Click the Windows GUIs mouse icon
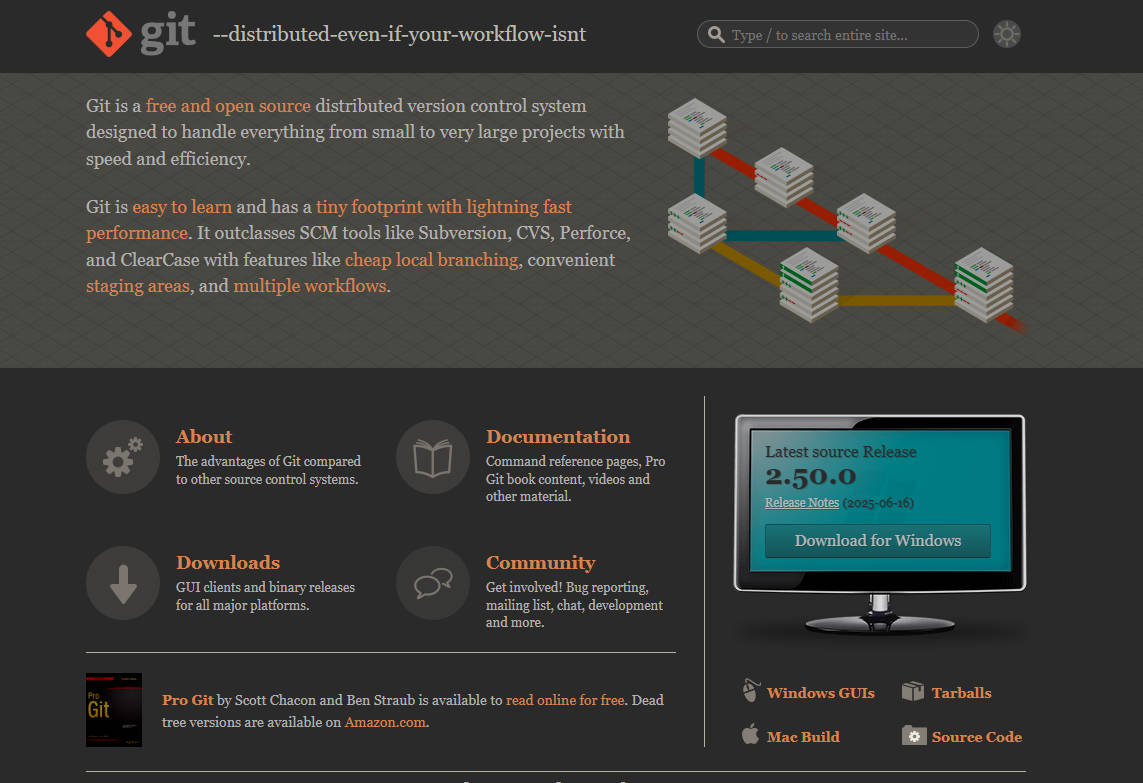The width and height of the screenshot is (1143, 783). tap(751, 690)
